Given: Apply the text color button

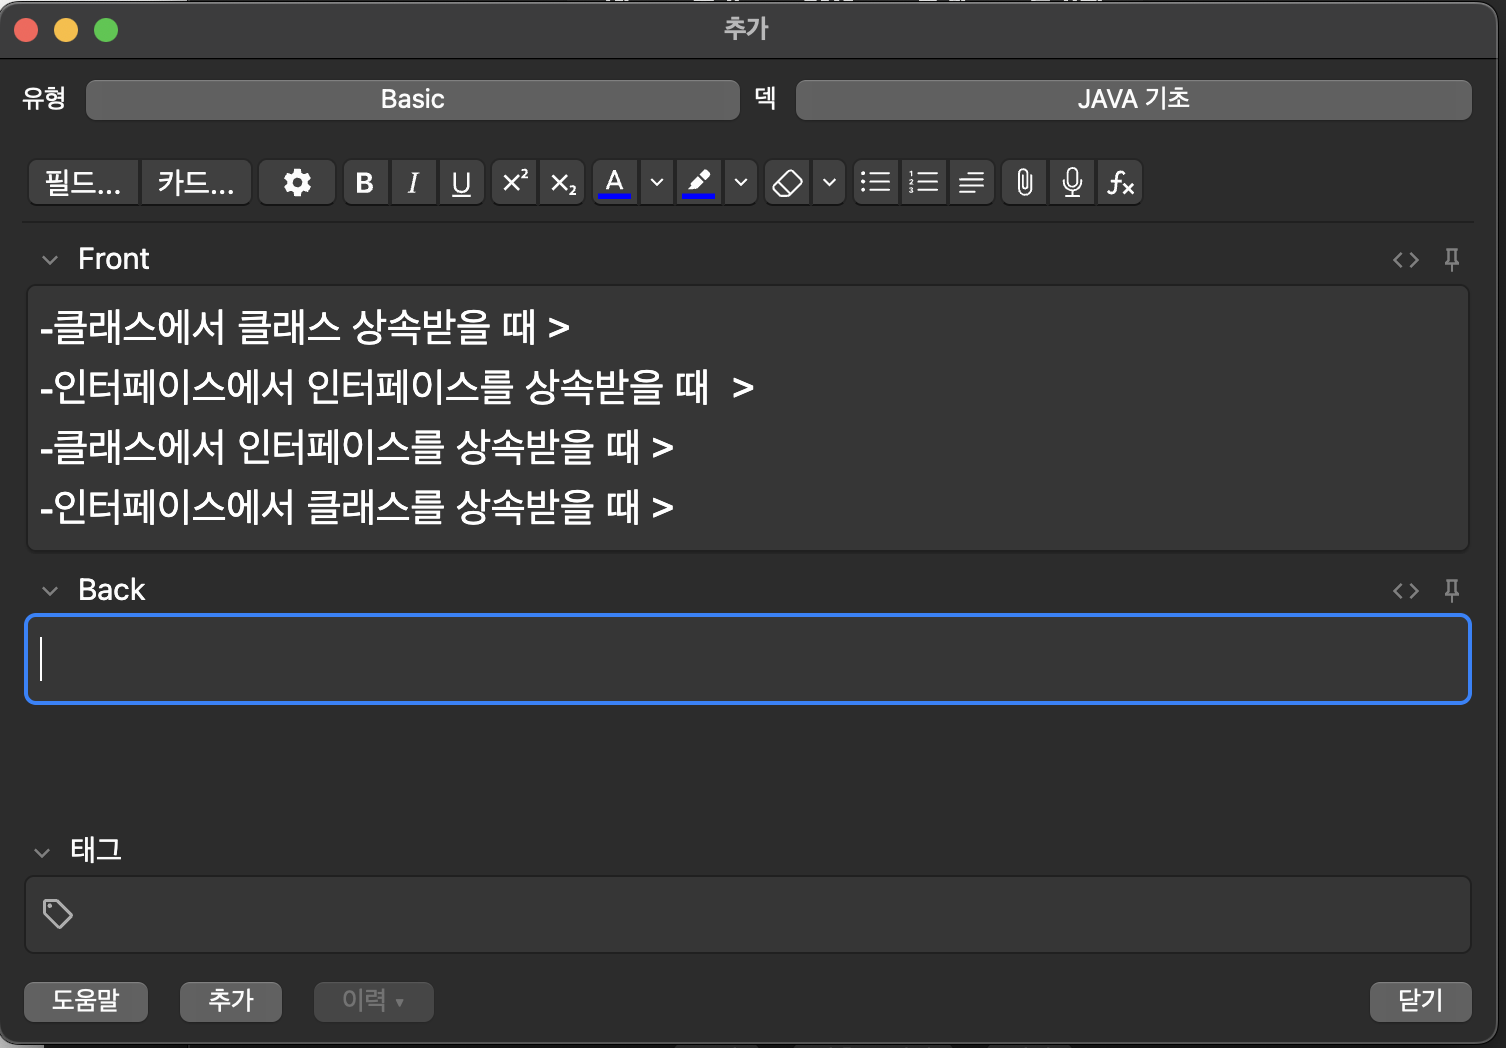Looking at the screenshot, I should tap(614, 183).
